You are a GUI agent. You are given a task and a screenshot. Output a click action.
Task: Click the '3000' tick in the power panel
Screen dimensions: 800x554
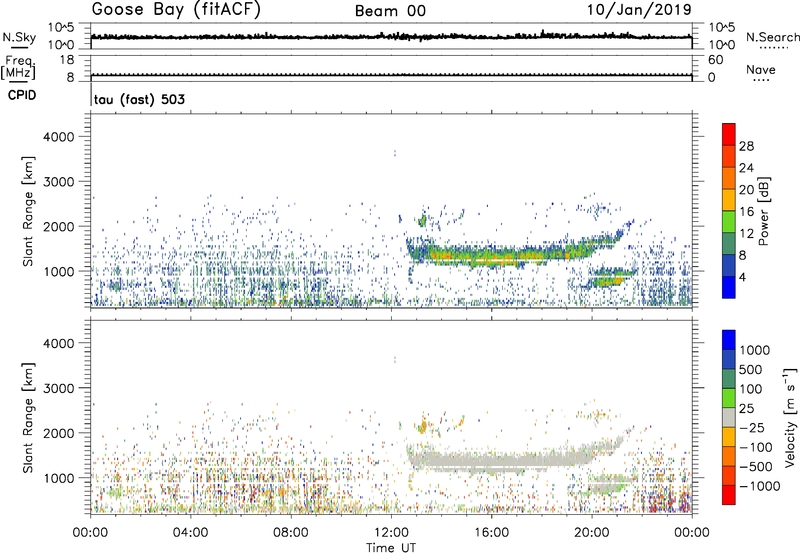59,182
